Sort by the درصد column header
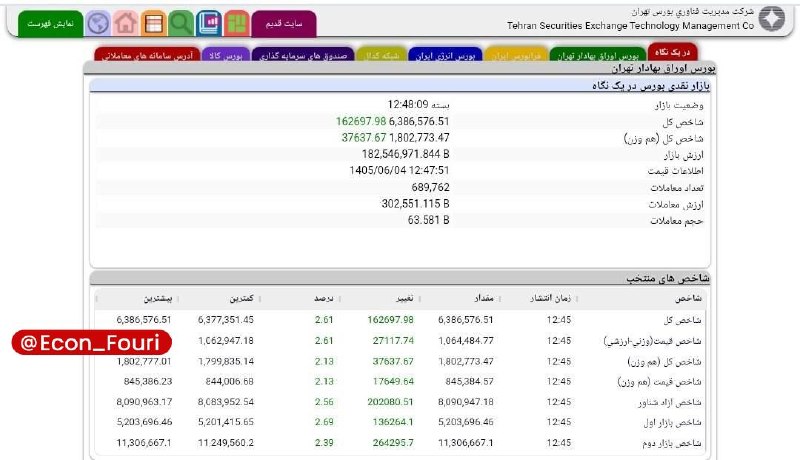 (323, 298)
